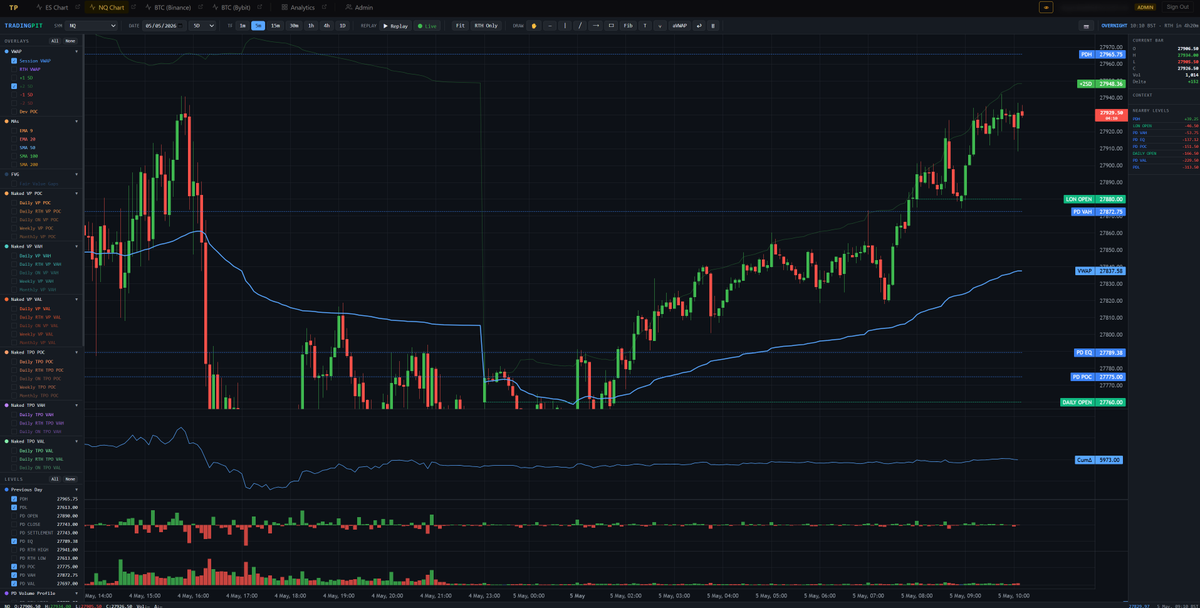Select the 4h timeframe

pyautogui.click(x=326, y=25)
